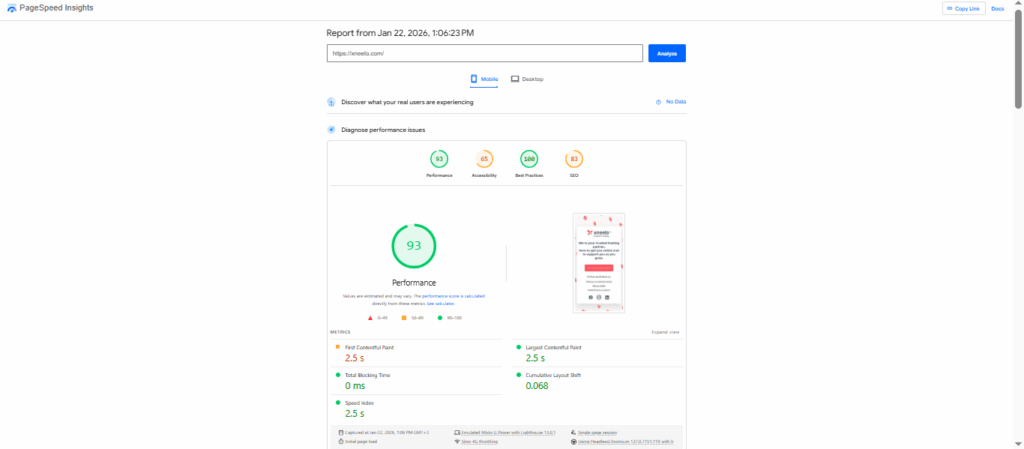This screenshot has width=1024, height=449.
Task: Click the Diagnose performance issues icon
Action: [331, 130]
